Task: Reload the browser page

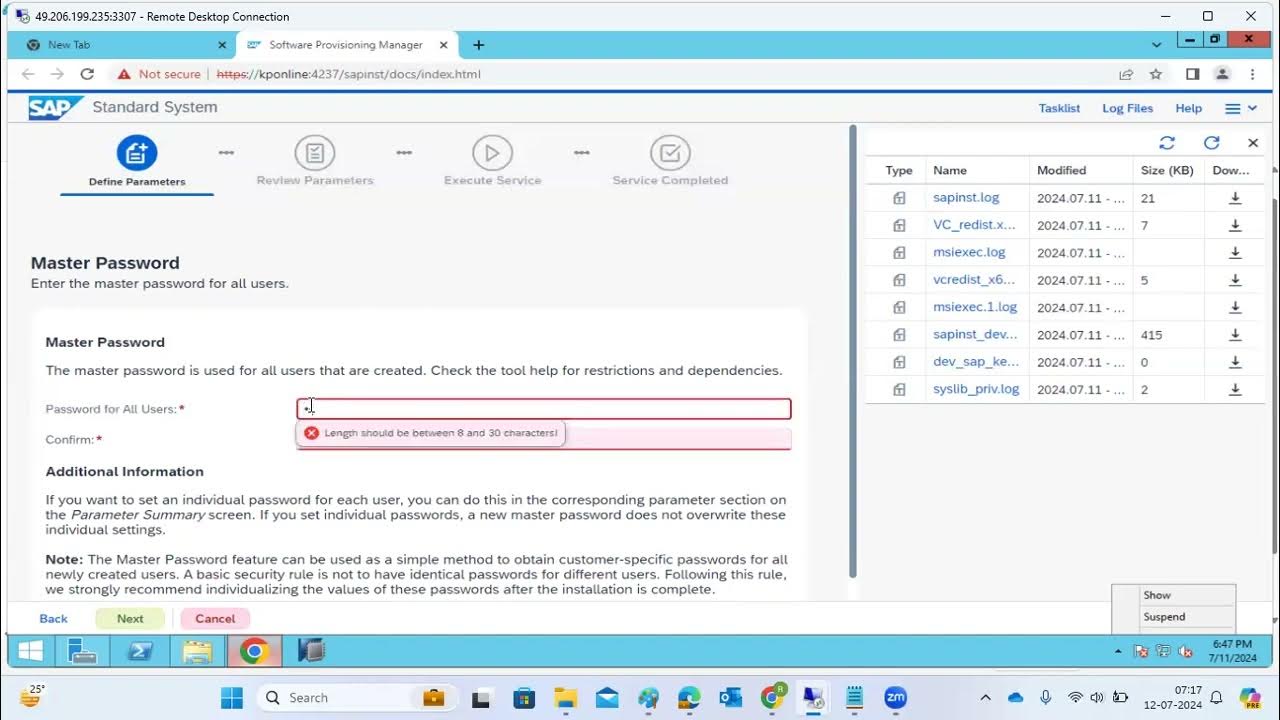Action: 87,74
